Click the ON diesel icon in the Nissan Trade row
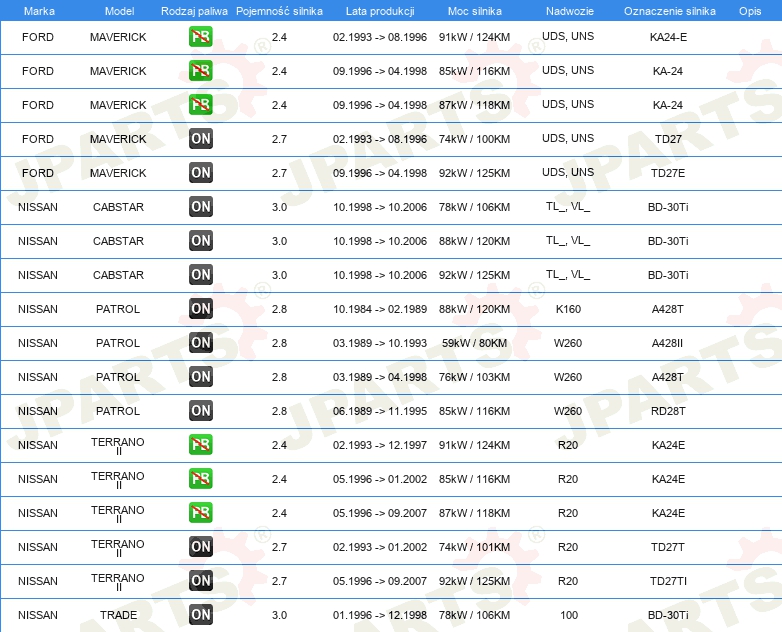Image resolution: width=782 pixels, height=632 pixels. click(200, 615)
